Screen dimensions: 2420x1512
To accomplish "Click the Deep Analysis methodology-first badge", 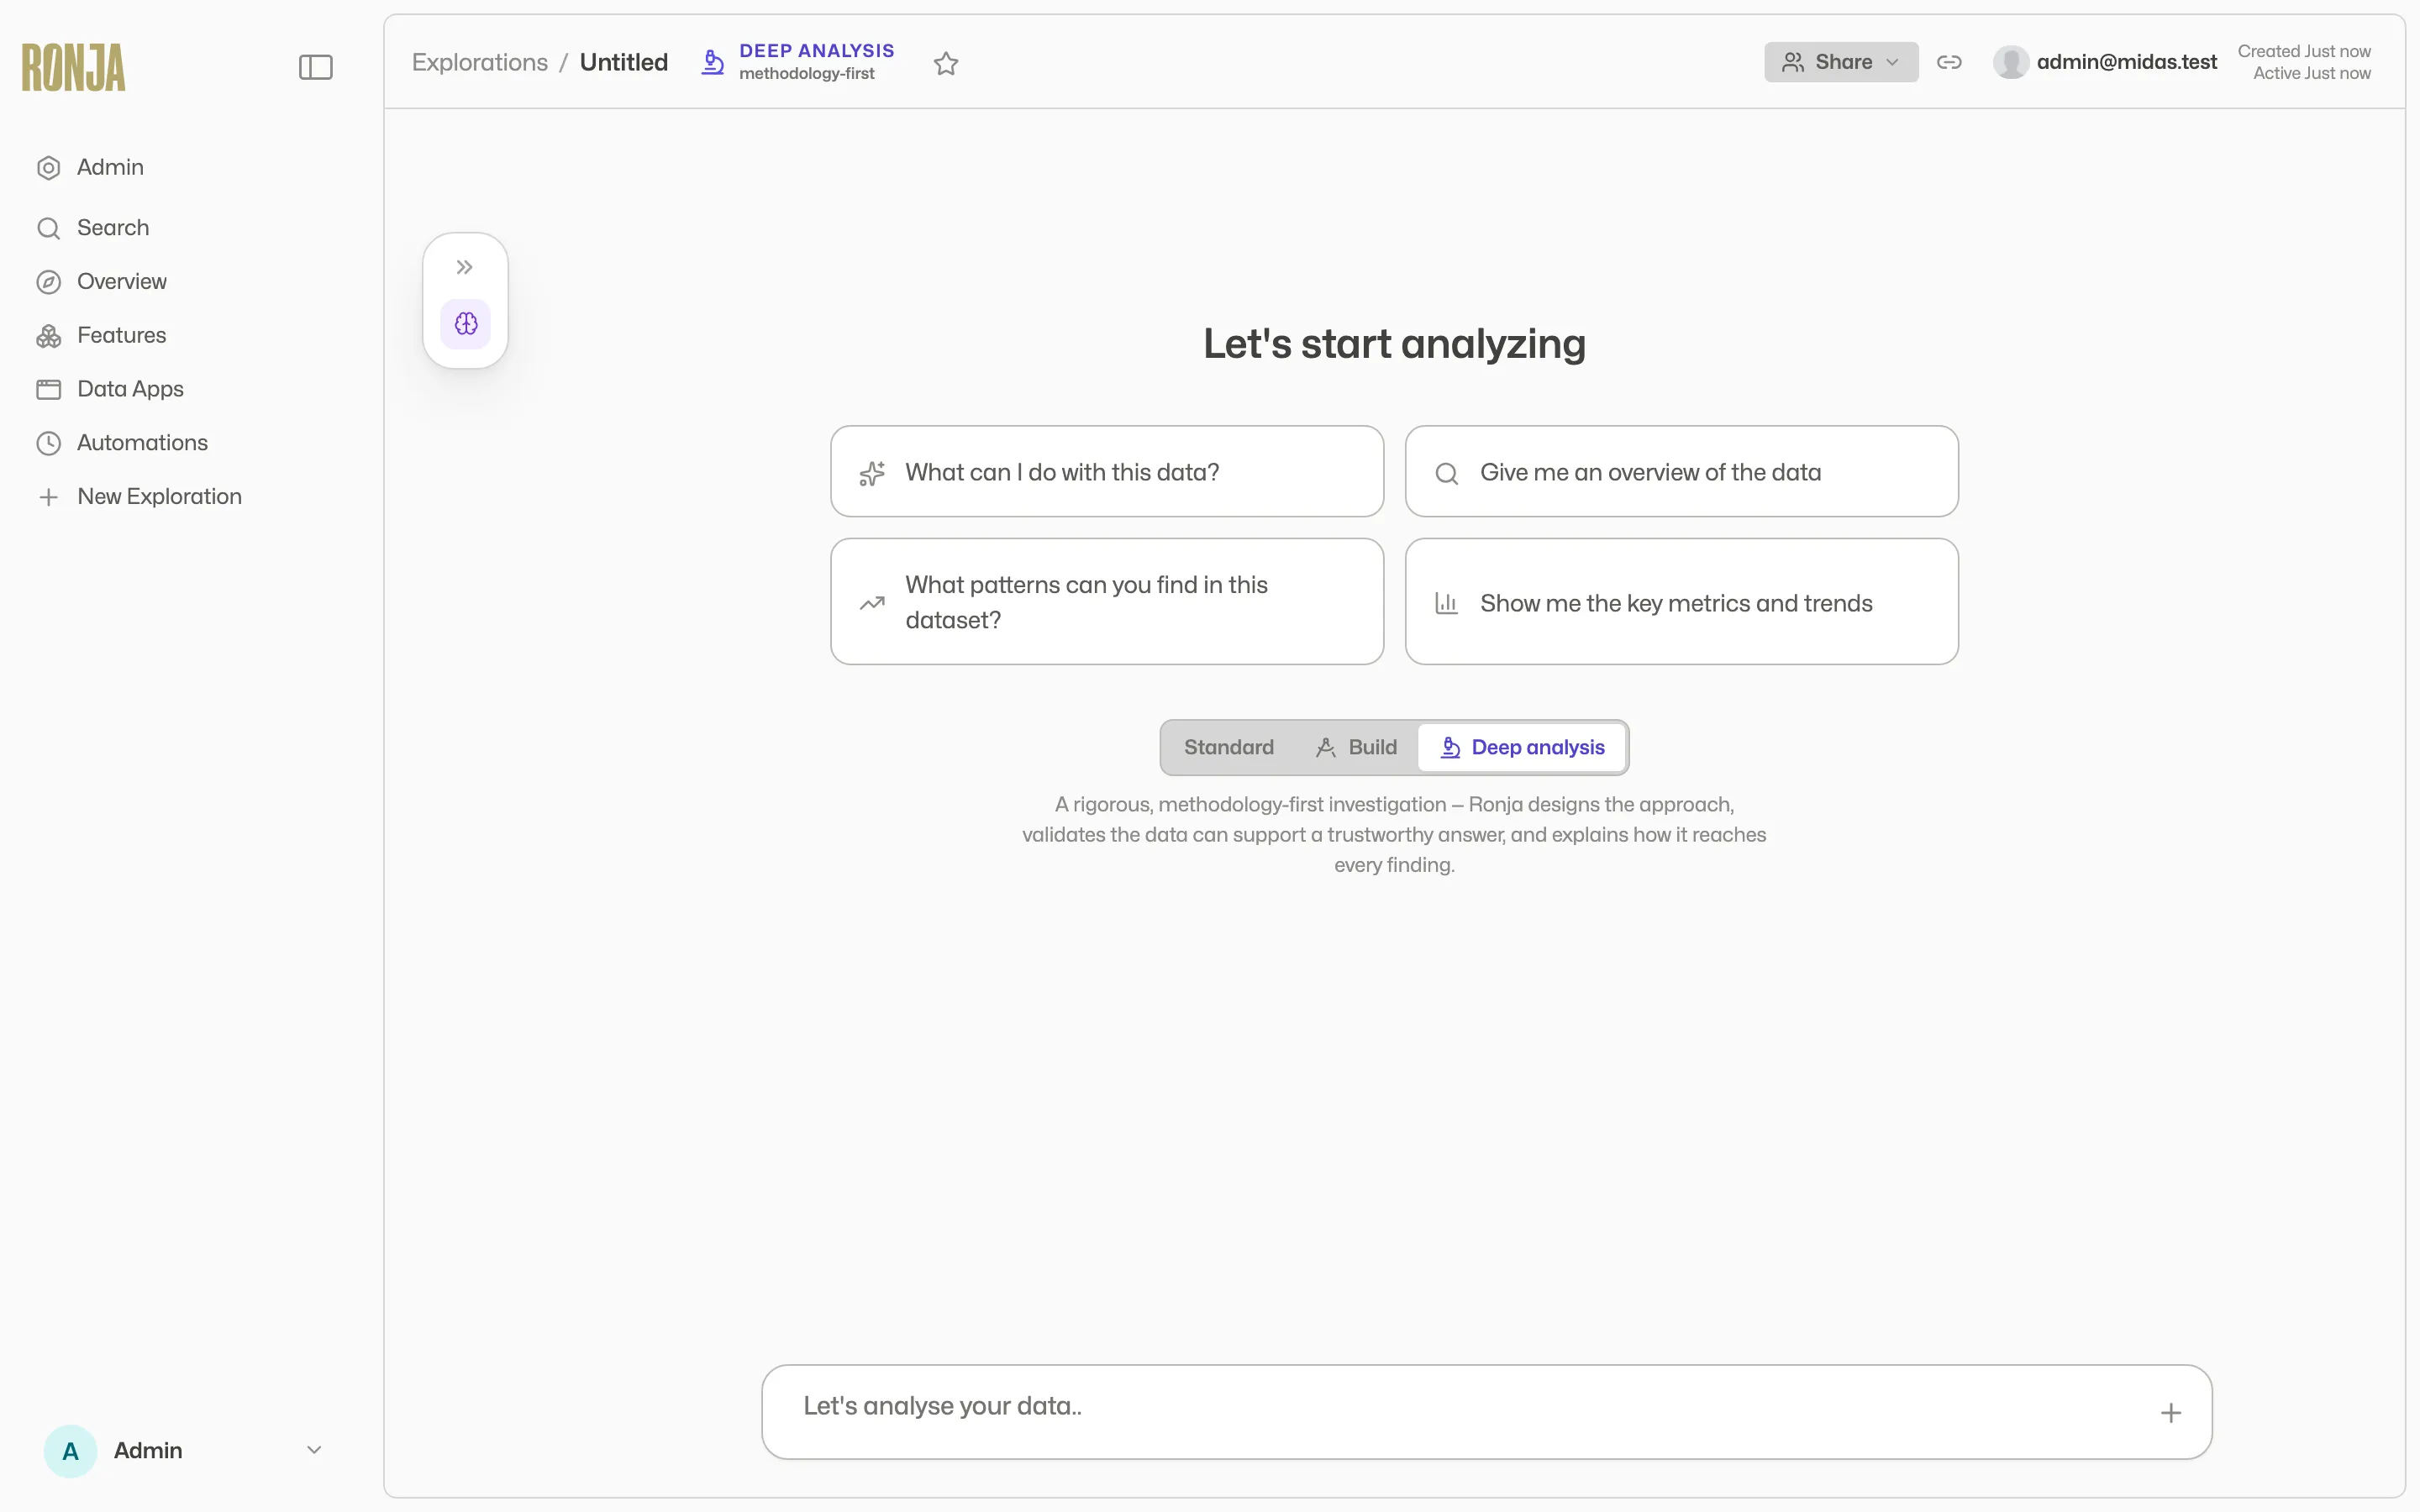I will tap(798, 62).
